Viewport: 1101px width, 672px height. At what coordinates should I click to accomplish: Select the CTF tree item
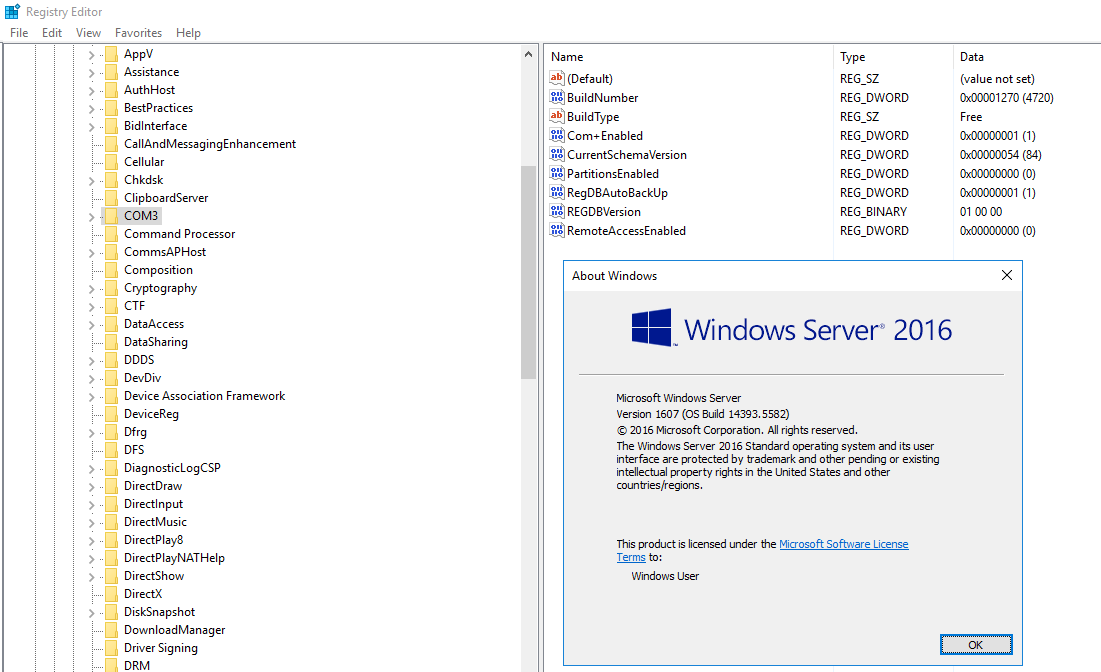134,305
